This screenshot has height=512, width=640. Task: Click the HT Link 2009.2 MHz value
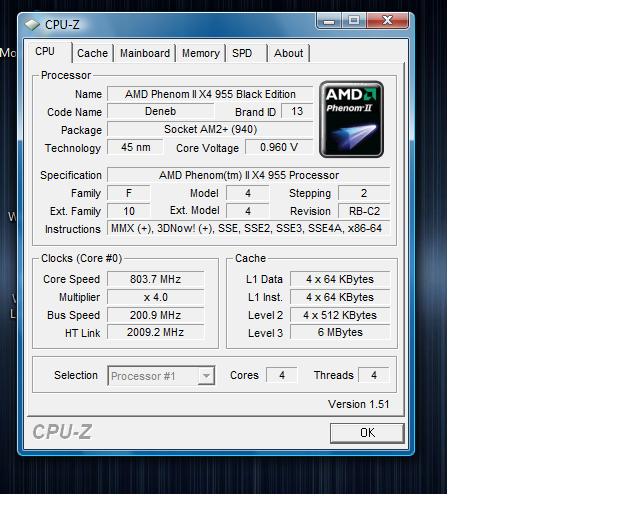pyautogui.click(x=156, y=332)
